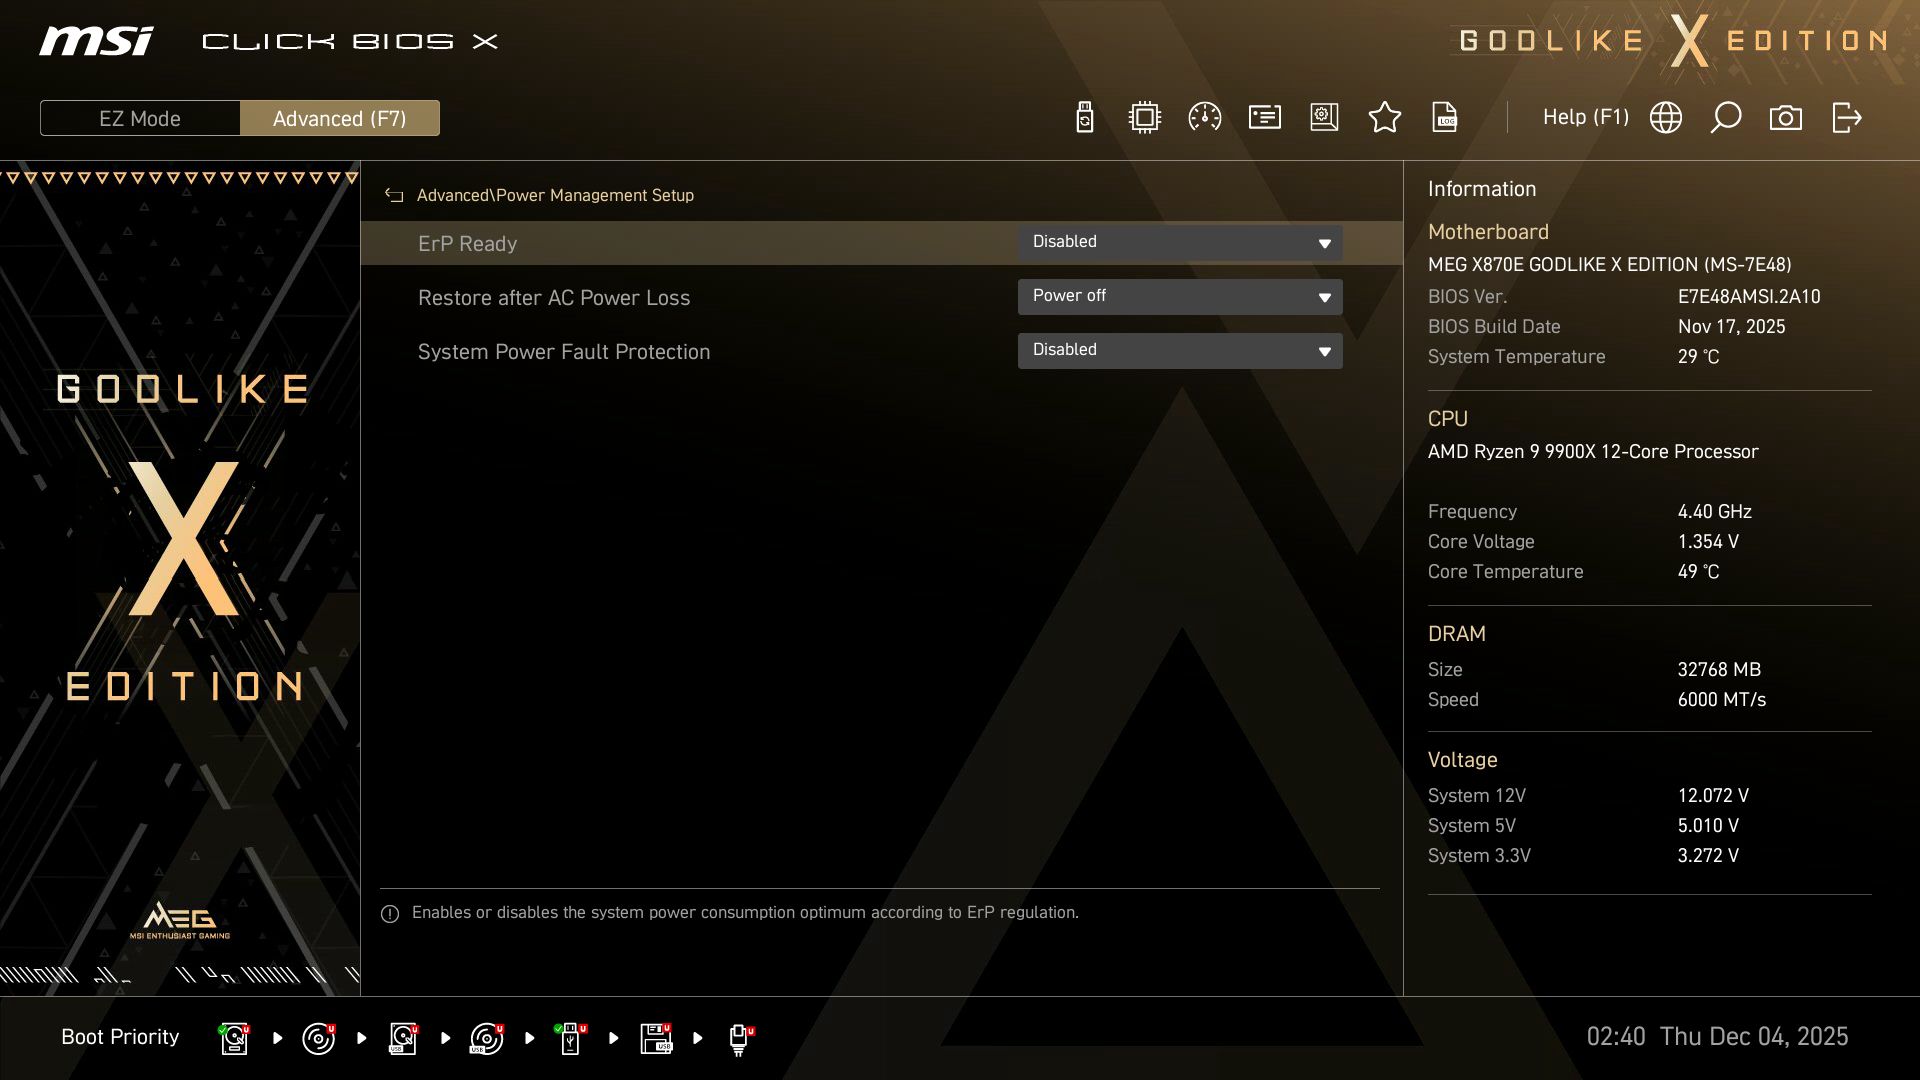Open Help with the Help (F1) button
This screenshot has height=1080, width=1920.
(1586, 117)
